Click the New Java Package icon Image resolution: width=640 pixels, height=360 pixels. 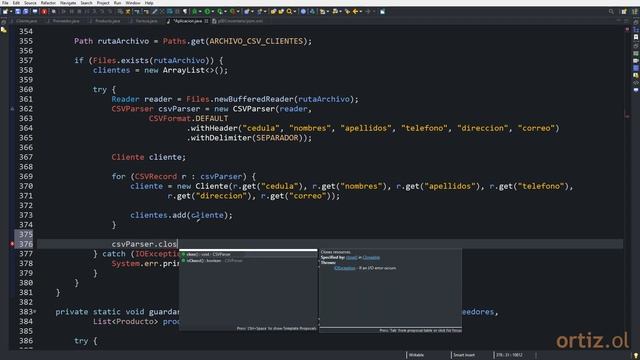tap(246, 11)
